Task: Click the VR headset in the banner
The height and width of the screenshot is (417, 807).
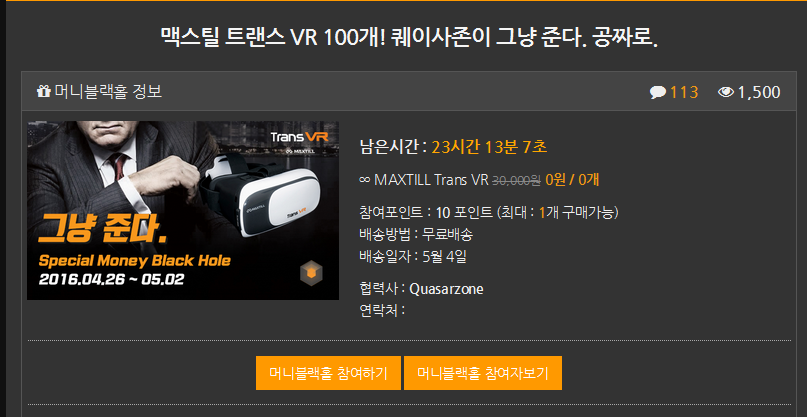Action: click(260, 198)
